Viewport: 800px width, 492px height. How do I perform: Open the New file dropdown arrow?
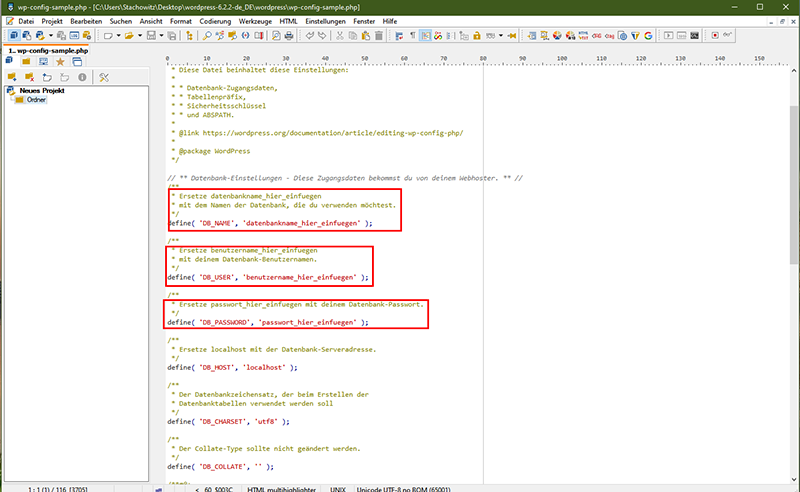(x=118, y=36)
